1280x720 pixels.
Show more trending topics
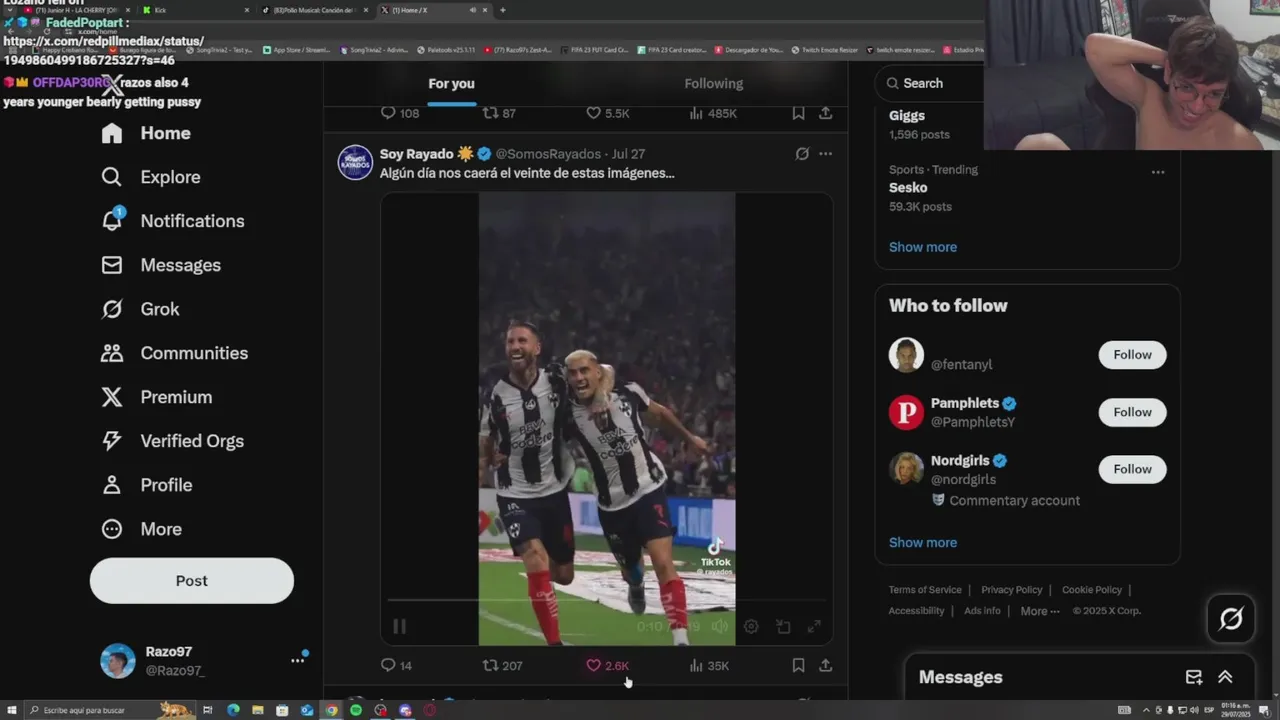coord(923,247)
